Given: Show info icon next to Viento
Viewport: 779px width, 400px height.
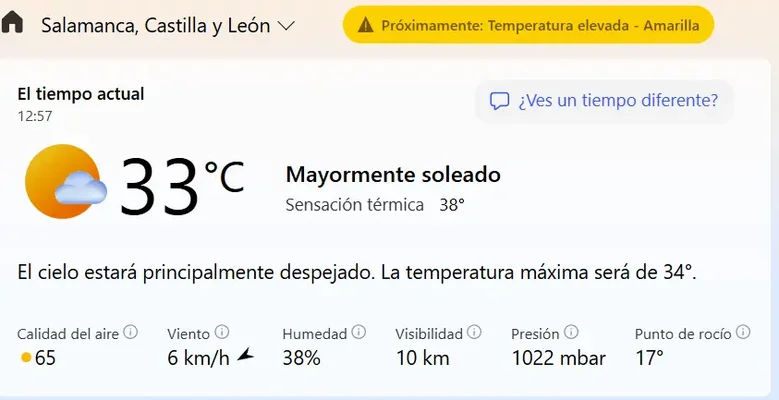Looking at the screenshot, I should pyautogui.click(x=222, y=332).
